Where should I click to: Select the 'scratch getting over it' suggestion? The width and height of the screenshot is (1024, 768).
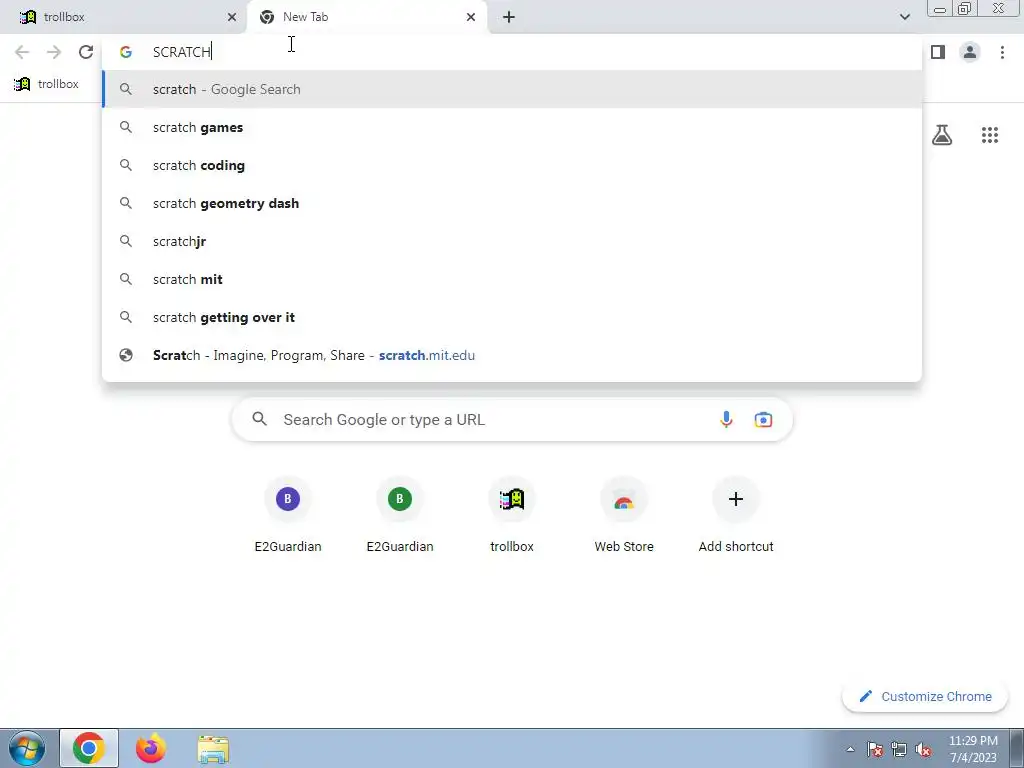[512, 317]
